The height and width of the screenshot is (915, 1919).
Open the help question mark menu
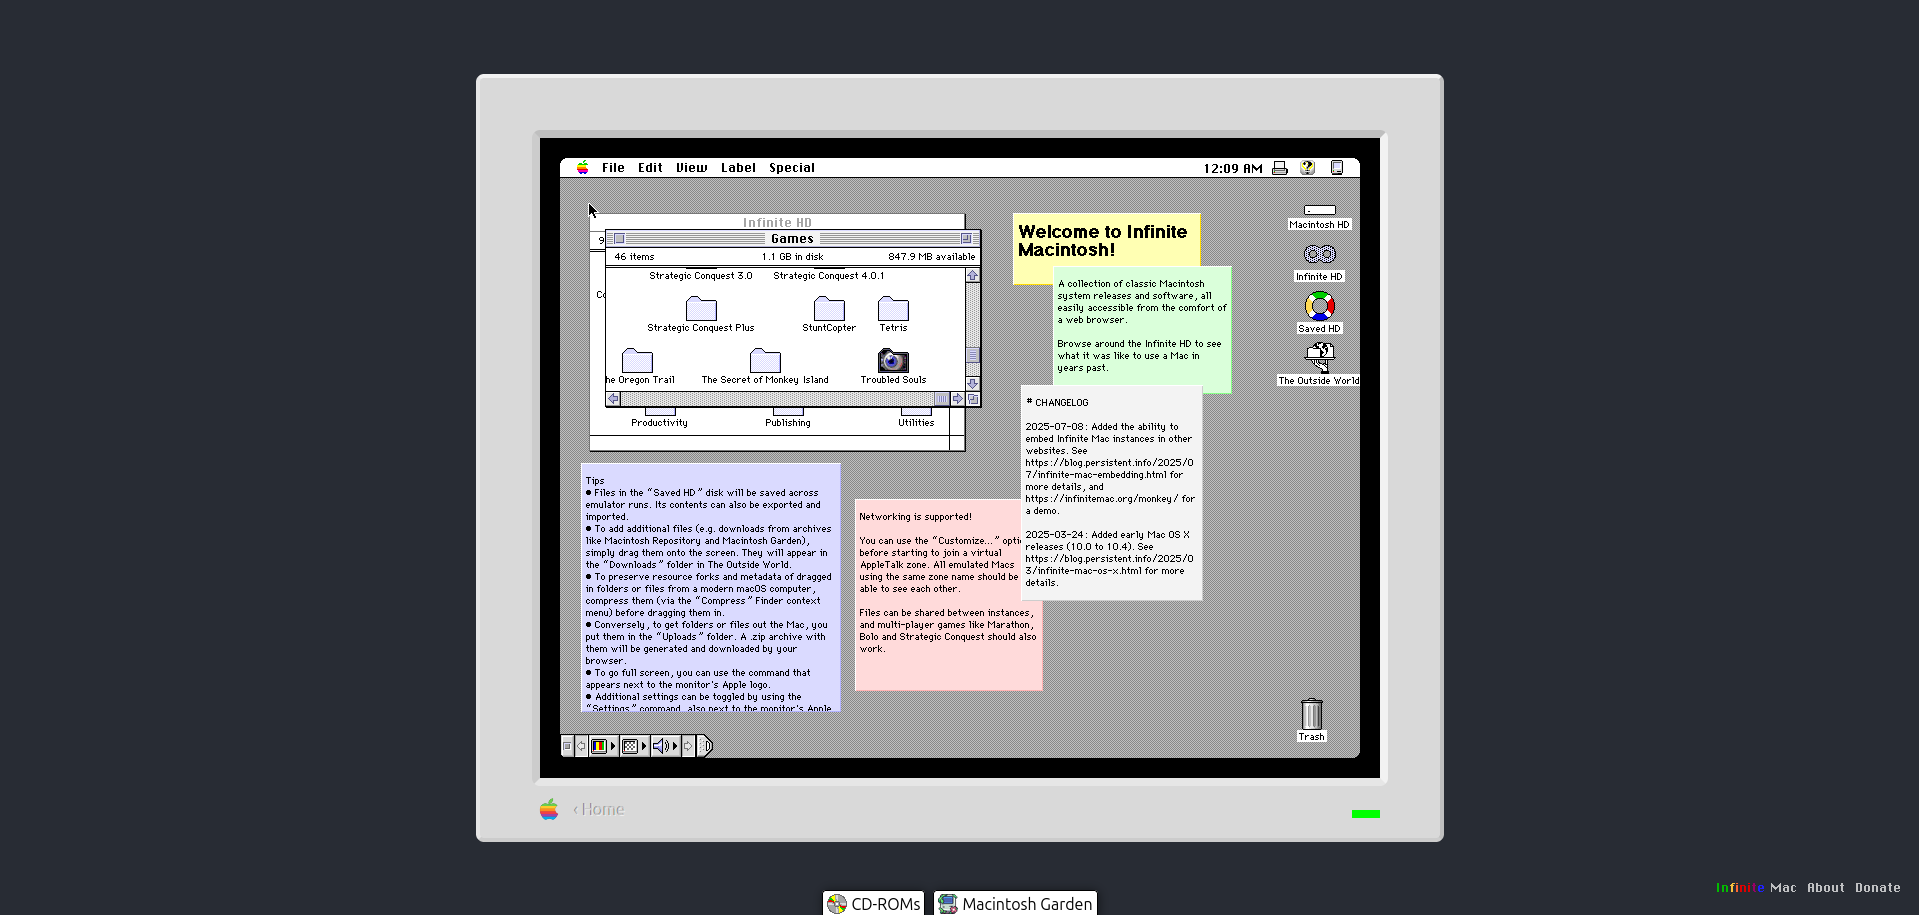pyautogui.click(x=1307, y=168)
